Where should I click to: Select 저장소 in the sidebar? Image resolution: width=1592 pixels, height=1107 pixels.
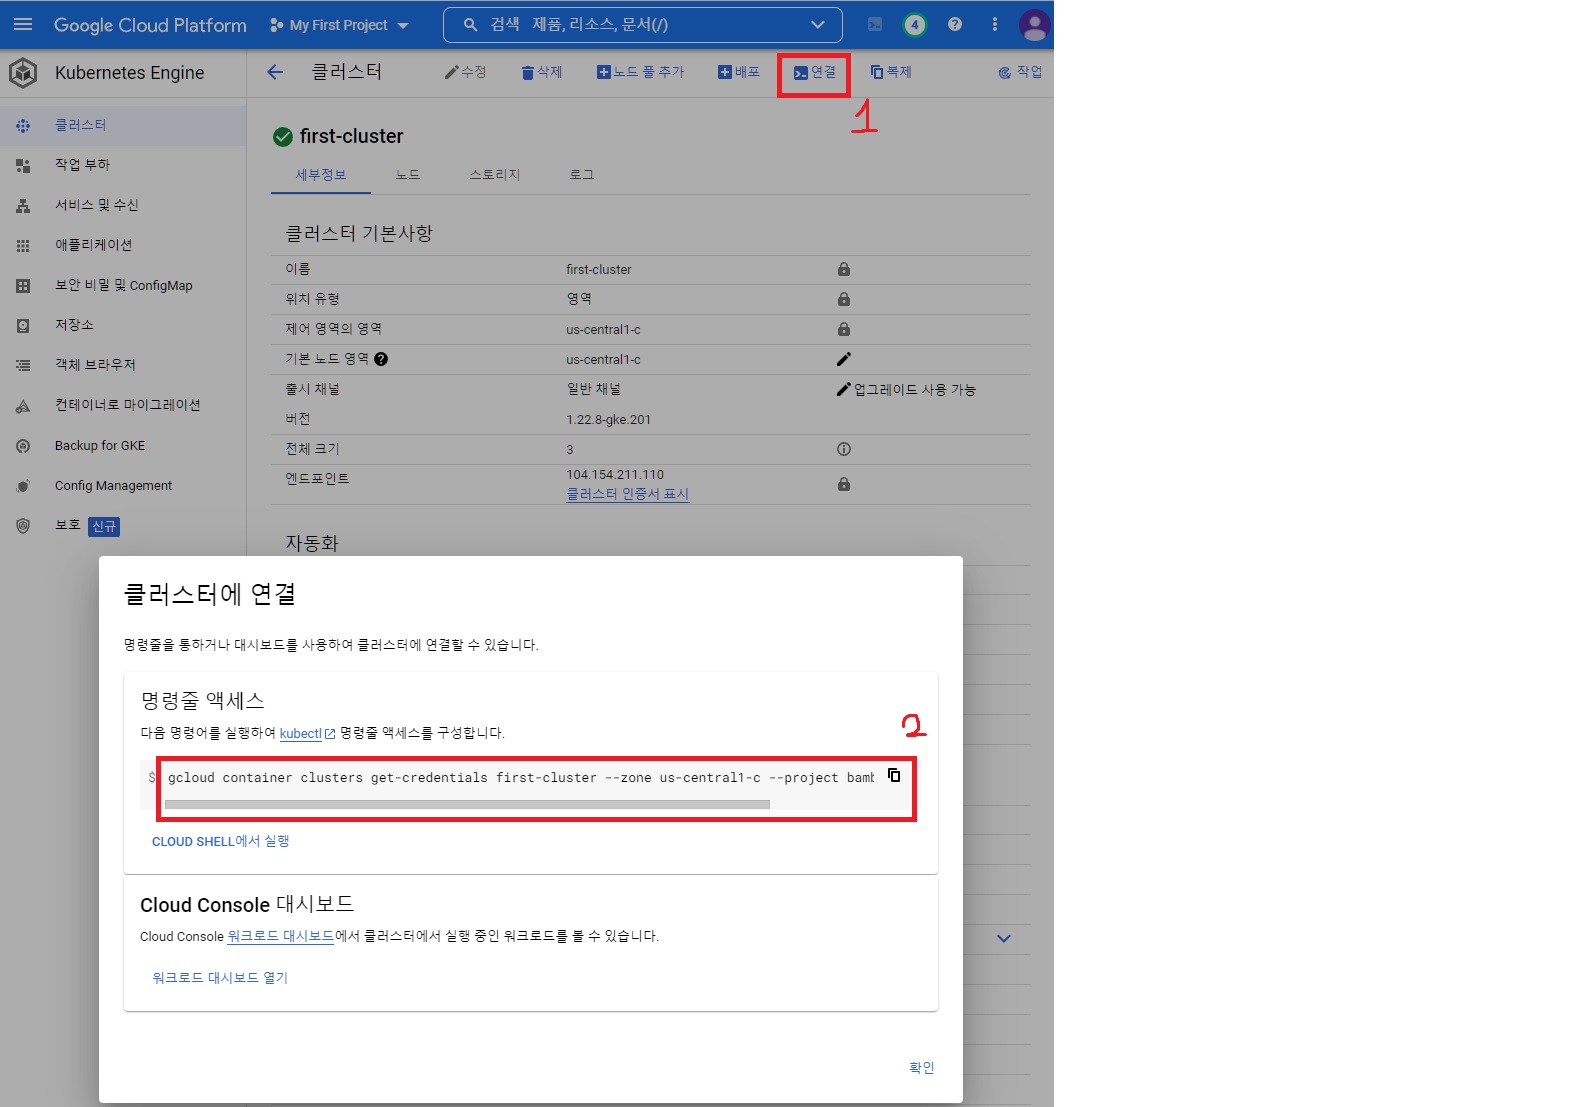click(123, 325)
